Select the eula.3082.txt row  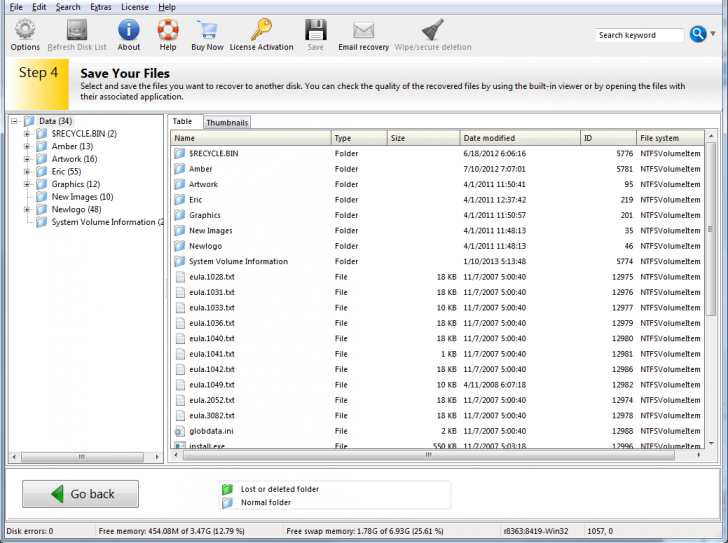pos(437,415)
